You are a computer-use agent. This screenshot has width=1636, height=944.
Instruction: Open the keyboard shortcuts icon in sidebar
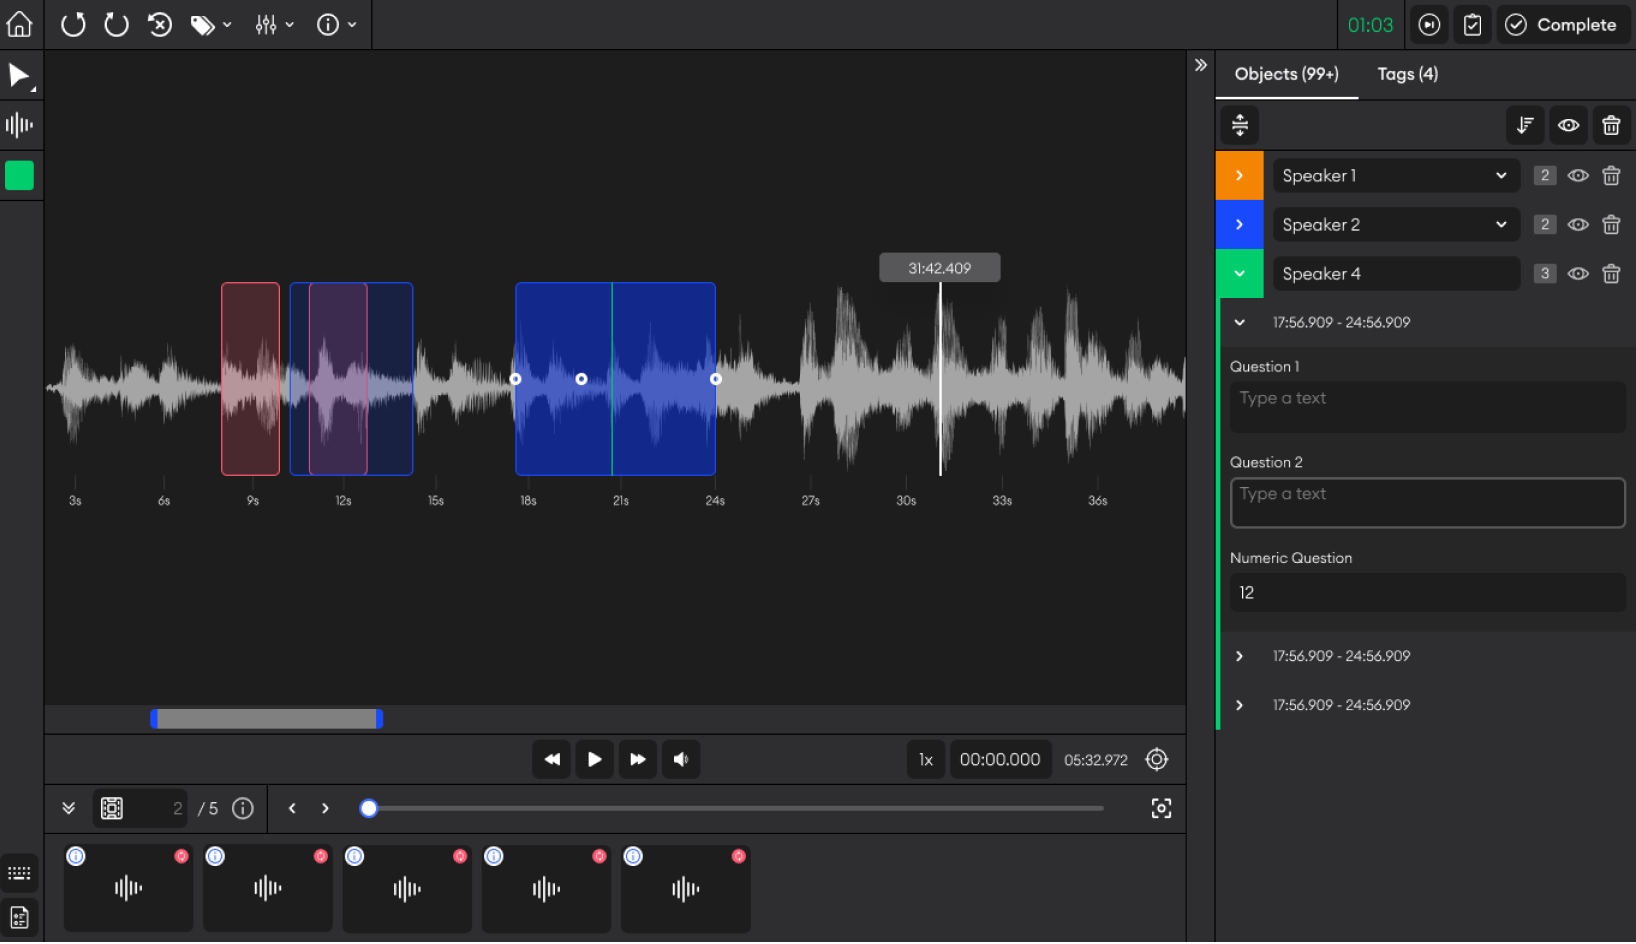[20, 872]
